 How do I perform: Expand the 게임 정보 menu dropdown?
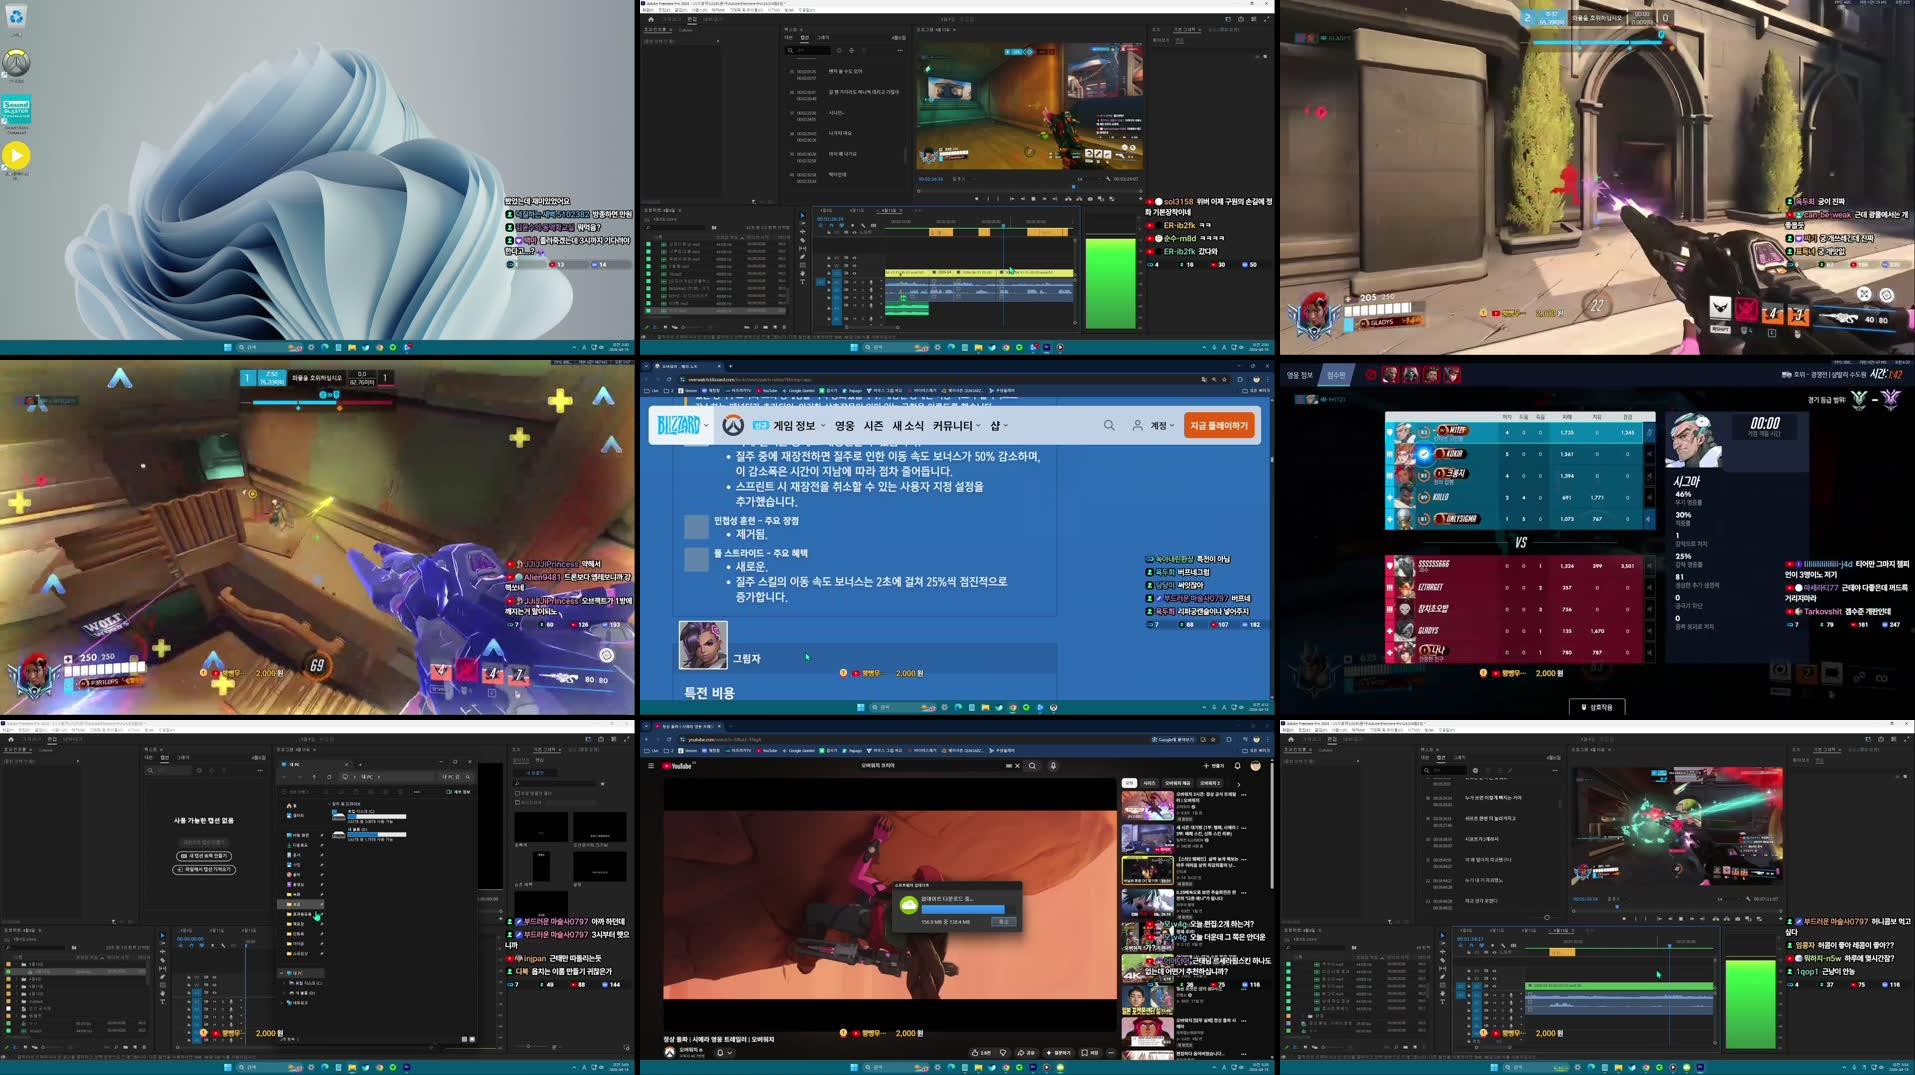797,425
